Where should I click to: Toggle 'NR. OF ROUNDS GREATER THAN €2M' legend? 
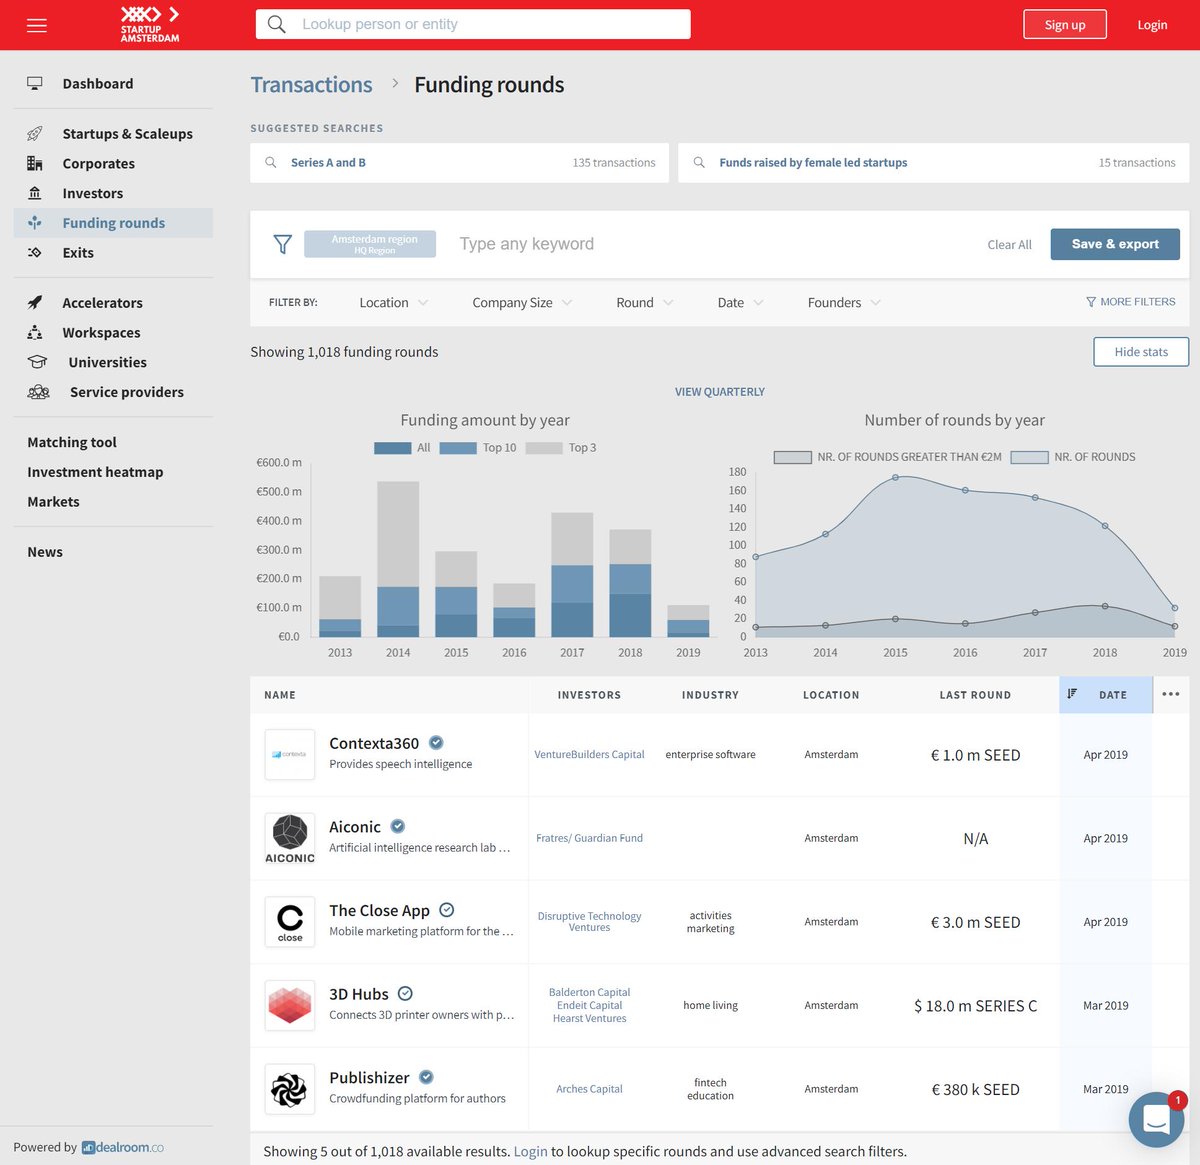click(x=888, y=457)
